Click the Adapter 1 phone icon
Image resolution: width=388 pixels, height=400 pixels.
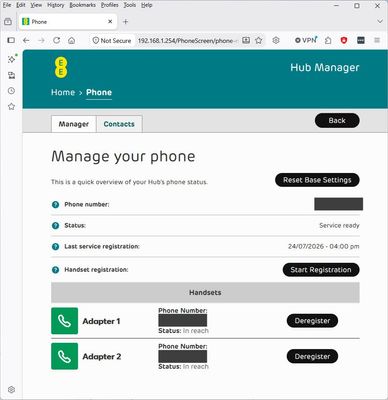64,321
